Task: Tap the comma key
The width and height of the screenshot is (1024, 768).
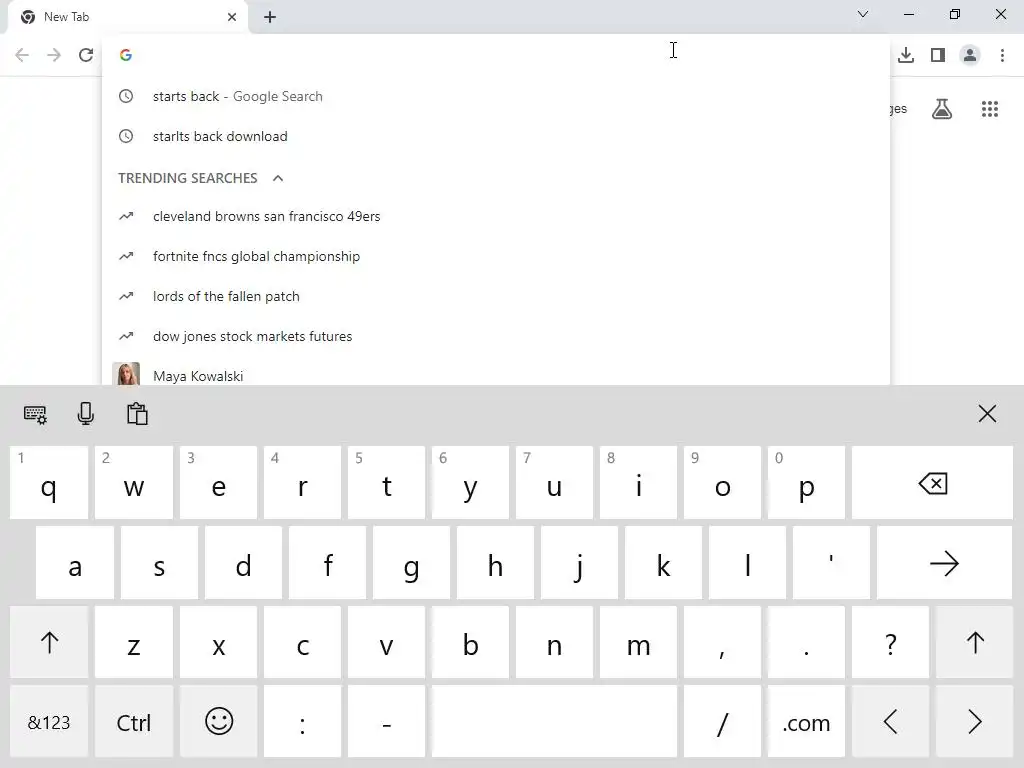Action: pyautogui.click(x=722, y=643)
